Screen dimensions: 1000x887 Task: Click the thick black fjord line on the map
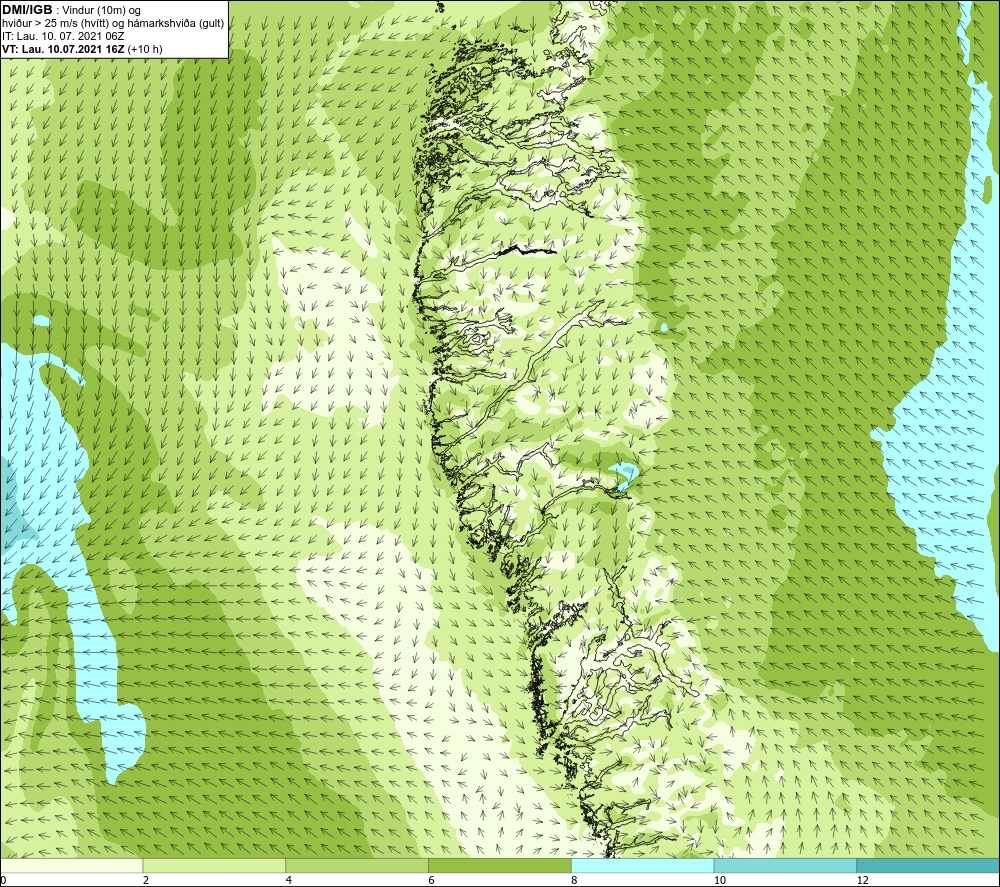coord(525,250)
